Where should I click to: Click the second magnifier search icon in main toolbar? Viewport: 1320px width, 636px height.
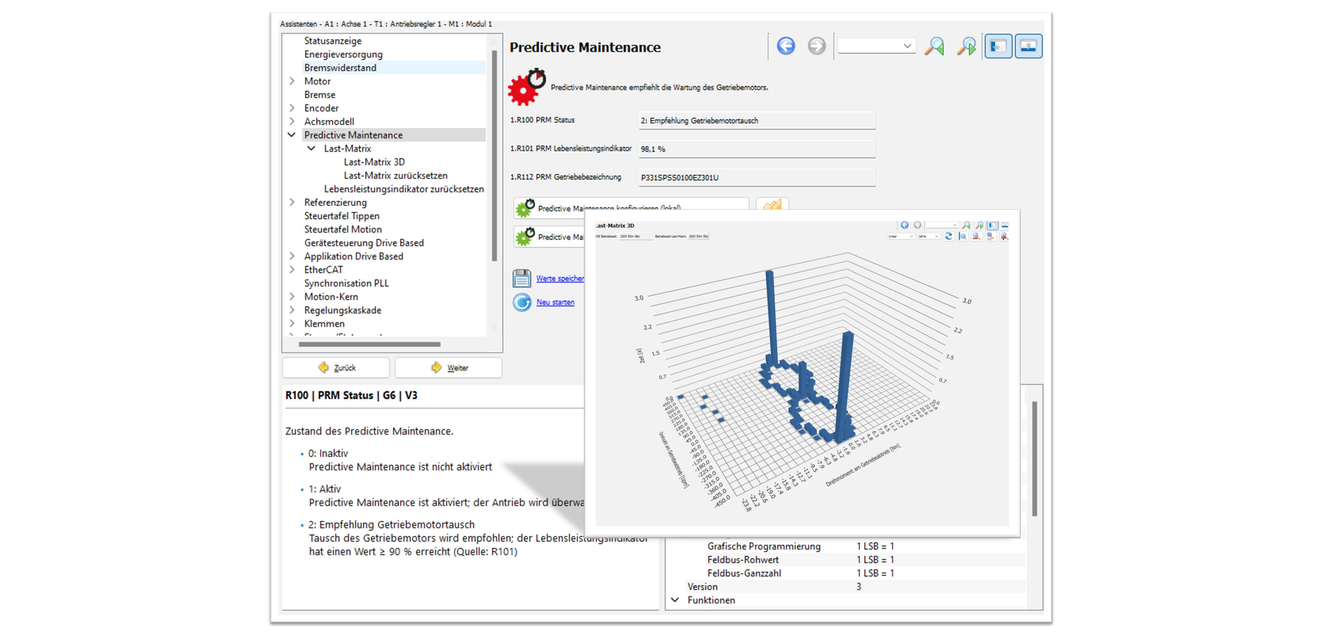click(966, 46)
